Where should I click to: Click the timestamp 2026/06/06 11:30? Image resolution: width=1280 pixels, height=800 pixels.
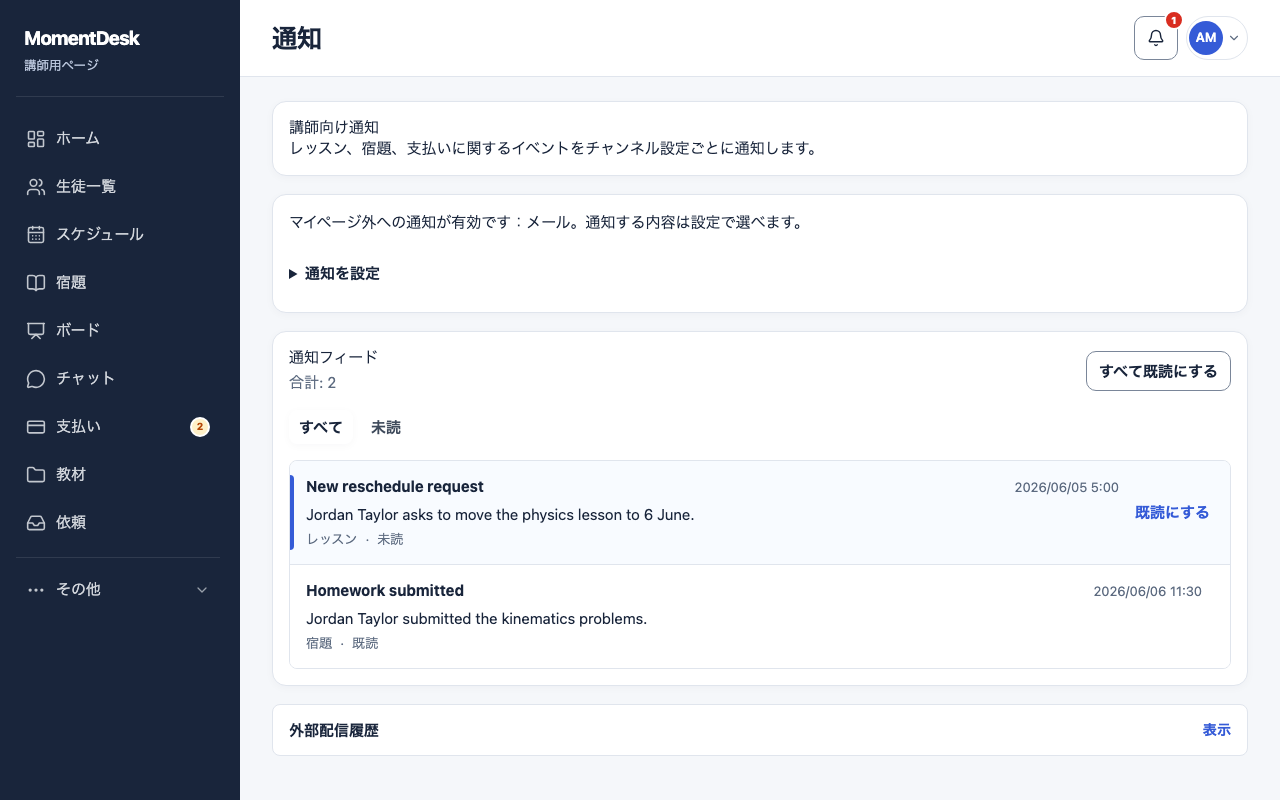pyautogui.click(x=1148, y=592)
